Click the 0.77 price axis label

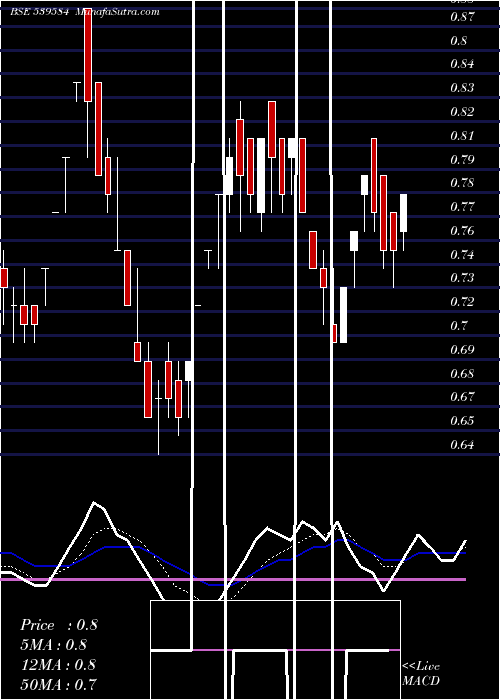click(x=462, y=207)
